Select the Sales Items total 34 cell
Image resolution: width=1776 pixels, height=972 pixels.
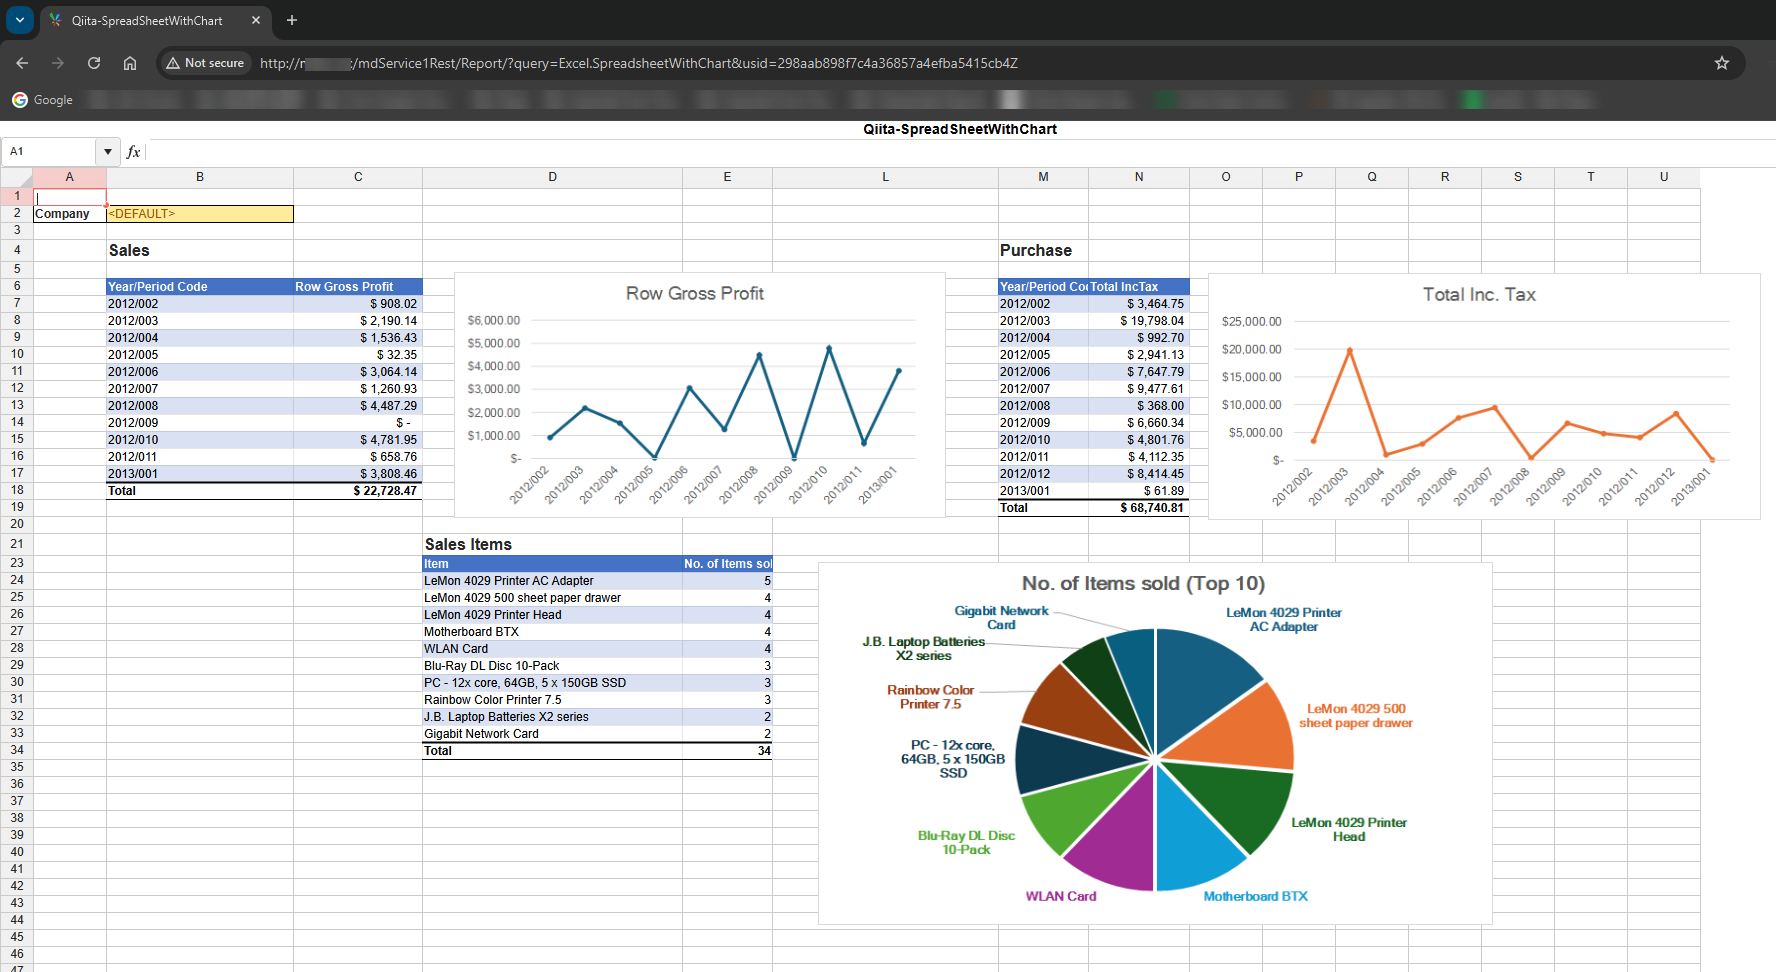point(728,751)
